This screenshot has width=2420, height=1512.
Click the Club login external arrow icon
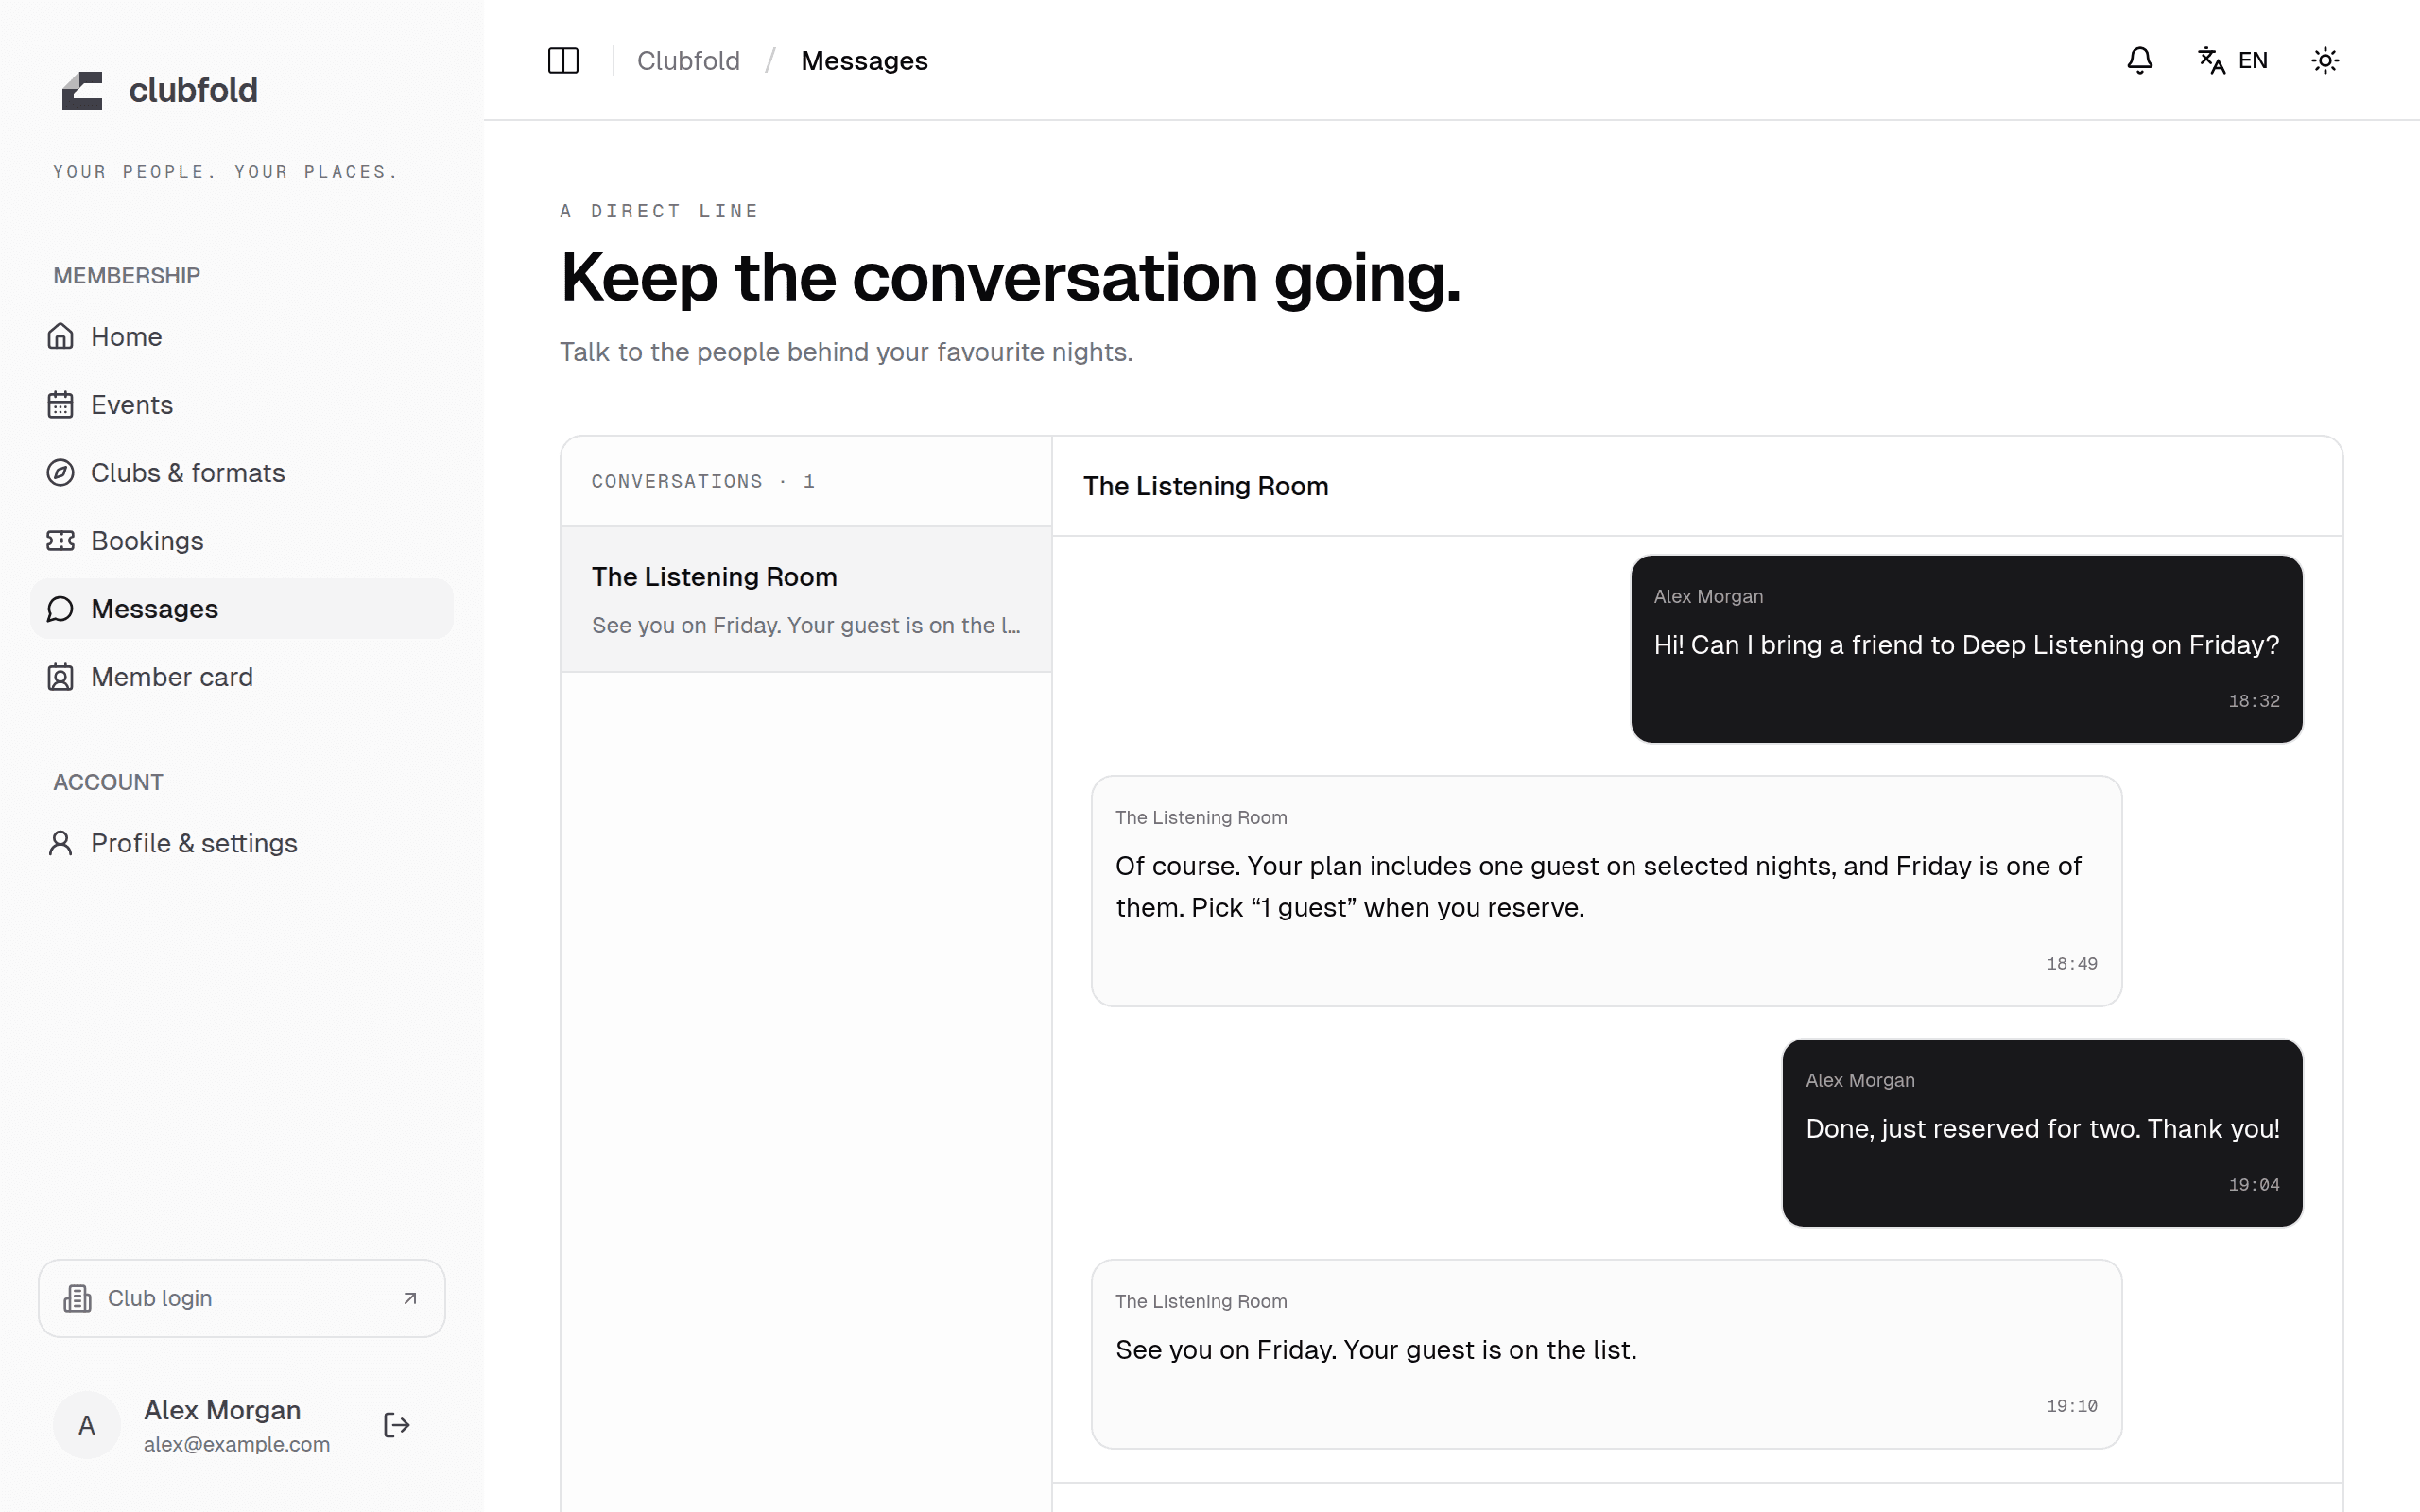coord(410,1298)
